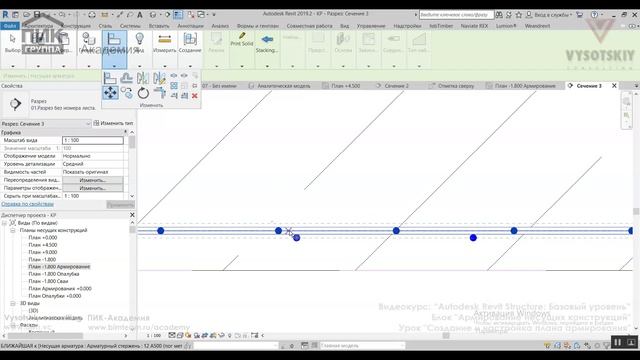Screen dimensions: 640x360
Task: Click the keyword search input field
Action: [456, 15]
